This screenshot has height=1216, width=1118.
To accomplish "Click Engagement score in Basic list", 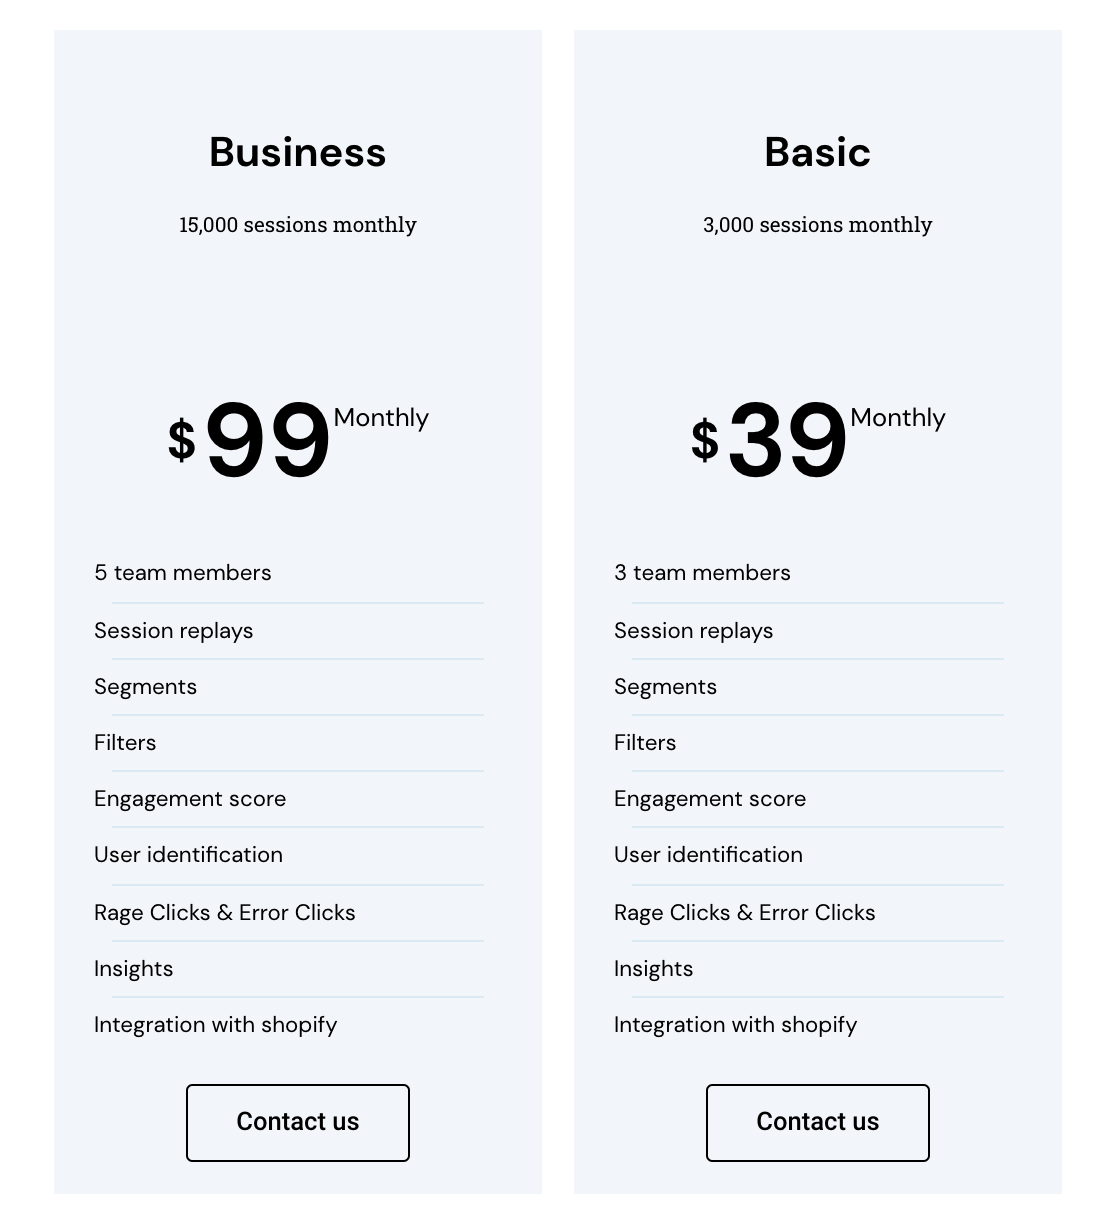I will tap(710, 799).
